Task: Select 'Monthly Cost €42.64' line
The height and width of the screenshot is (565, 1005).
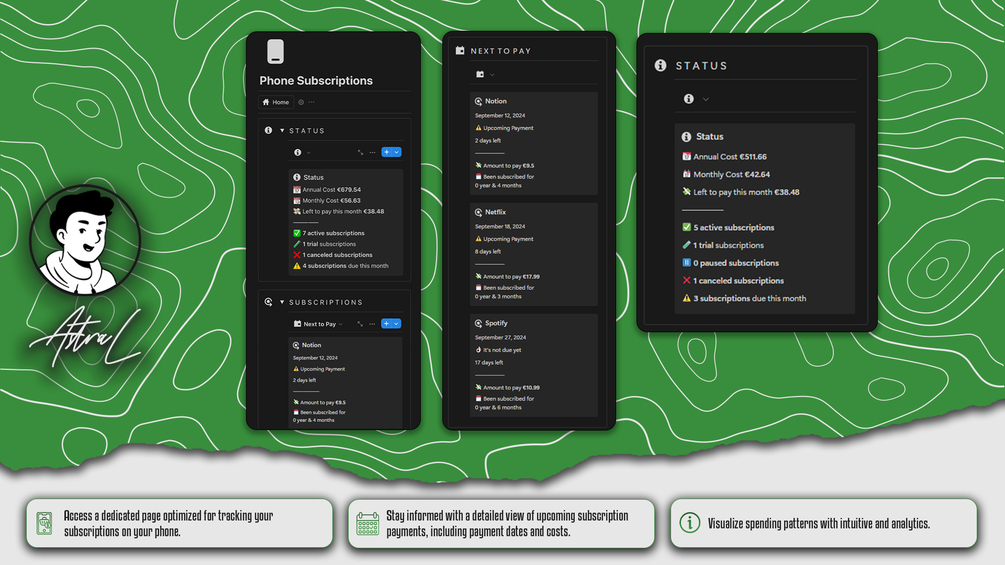Action: click(x=726, y=174)
